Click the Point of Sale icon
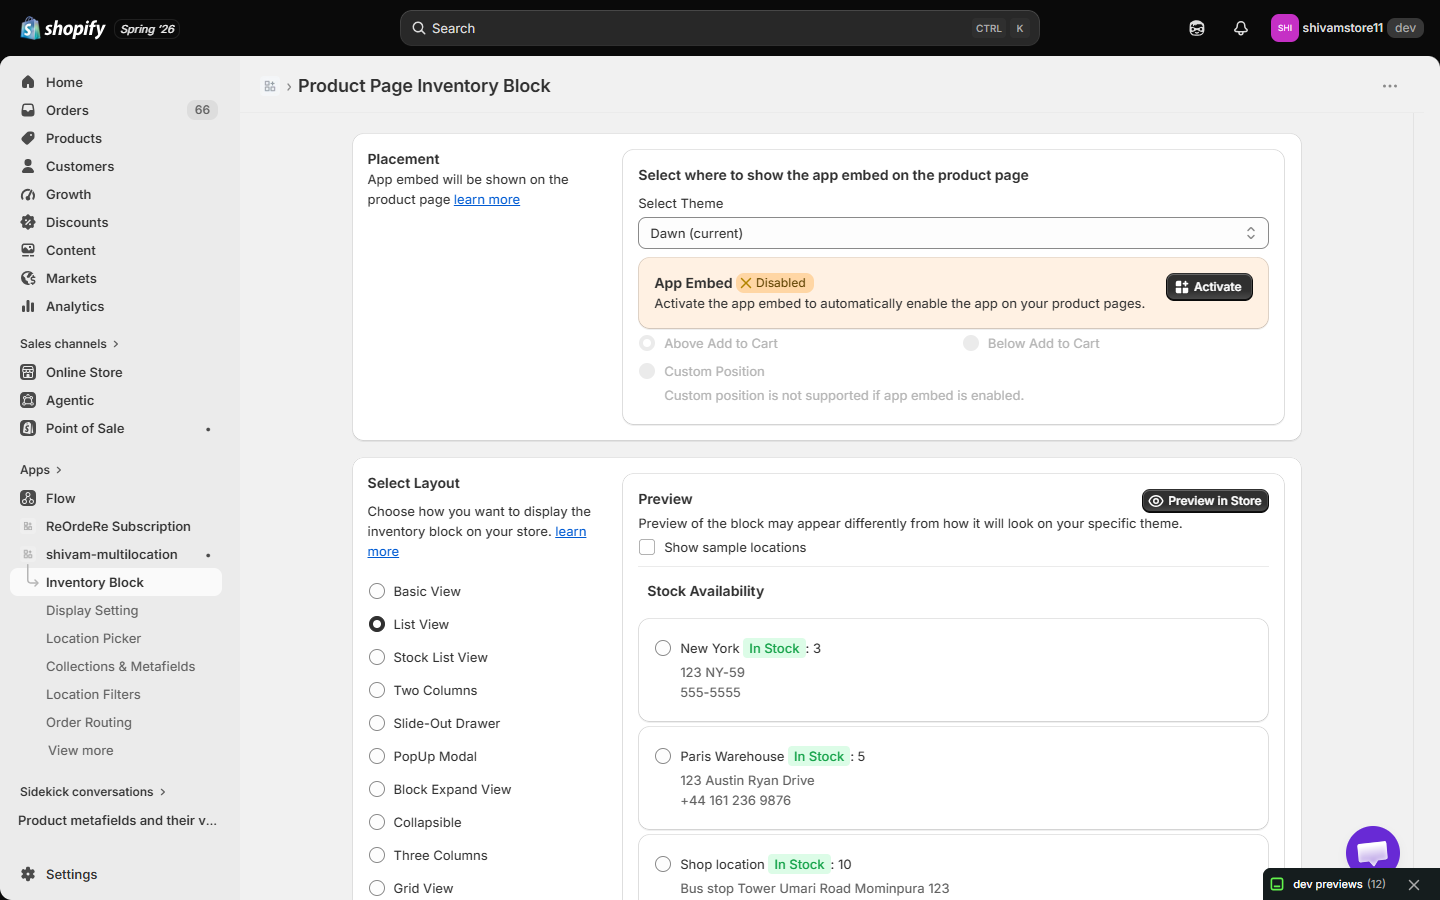This screenshot has width=1440, height=900. (28, 428)
